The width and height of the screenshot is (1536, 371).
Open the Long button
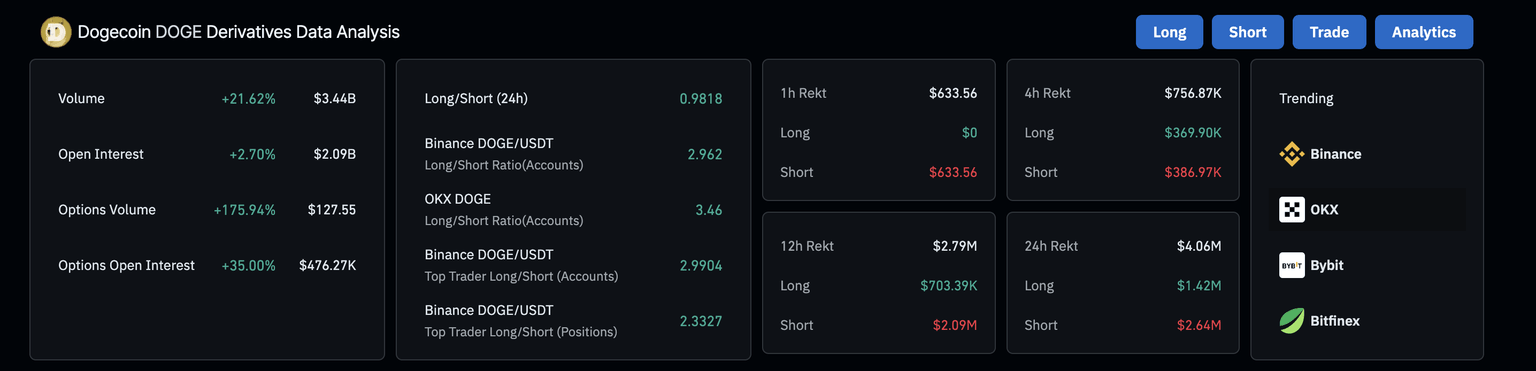coord(1170,32)
